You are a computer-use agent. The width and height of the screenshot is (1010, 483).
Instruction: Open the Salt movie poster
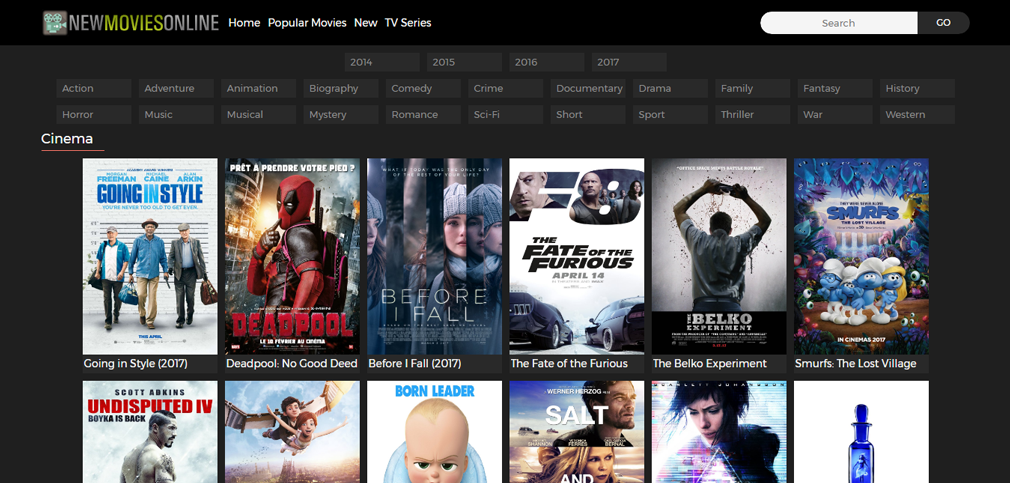[x=576, y=431]
